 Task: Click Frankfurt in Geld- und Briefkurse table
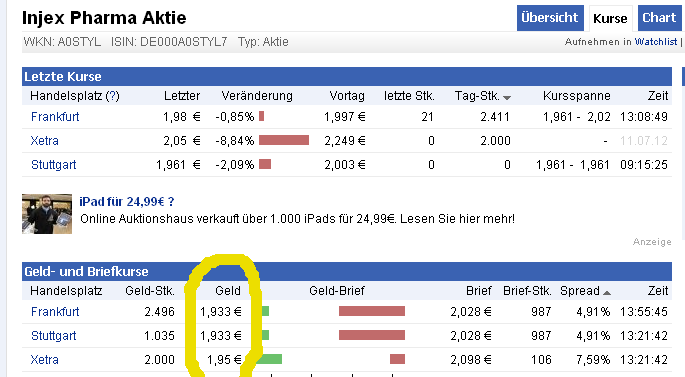(55, 312)
